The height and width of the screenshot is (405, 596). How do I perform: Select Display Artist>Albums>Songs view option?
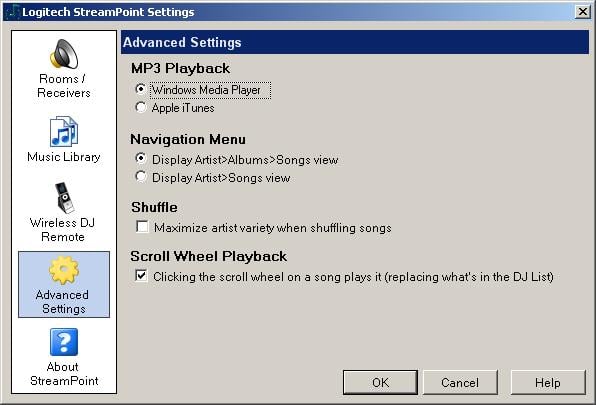tap(141, 158)
